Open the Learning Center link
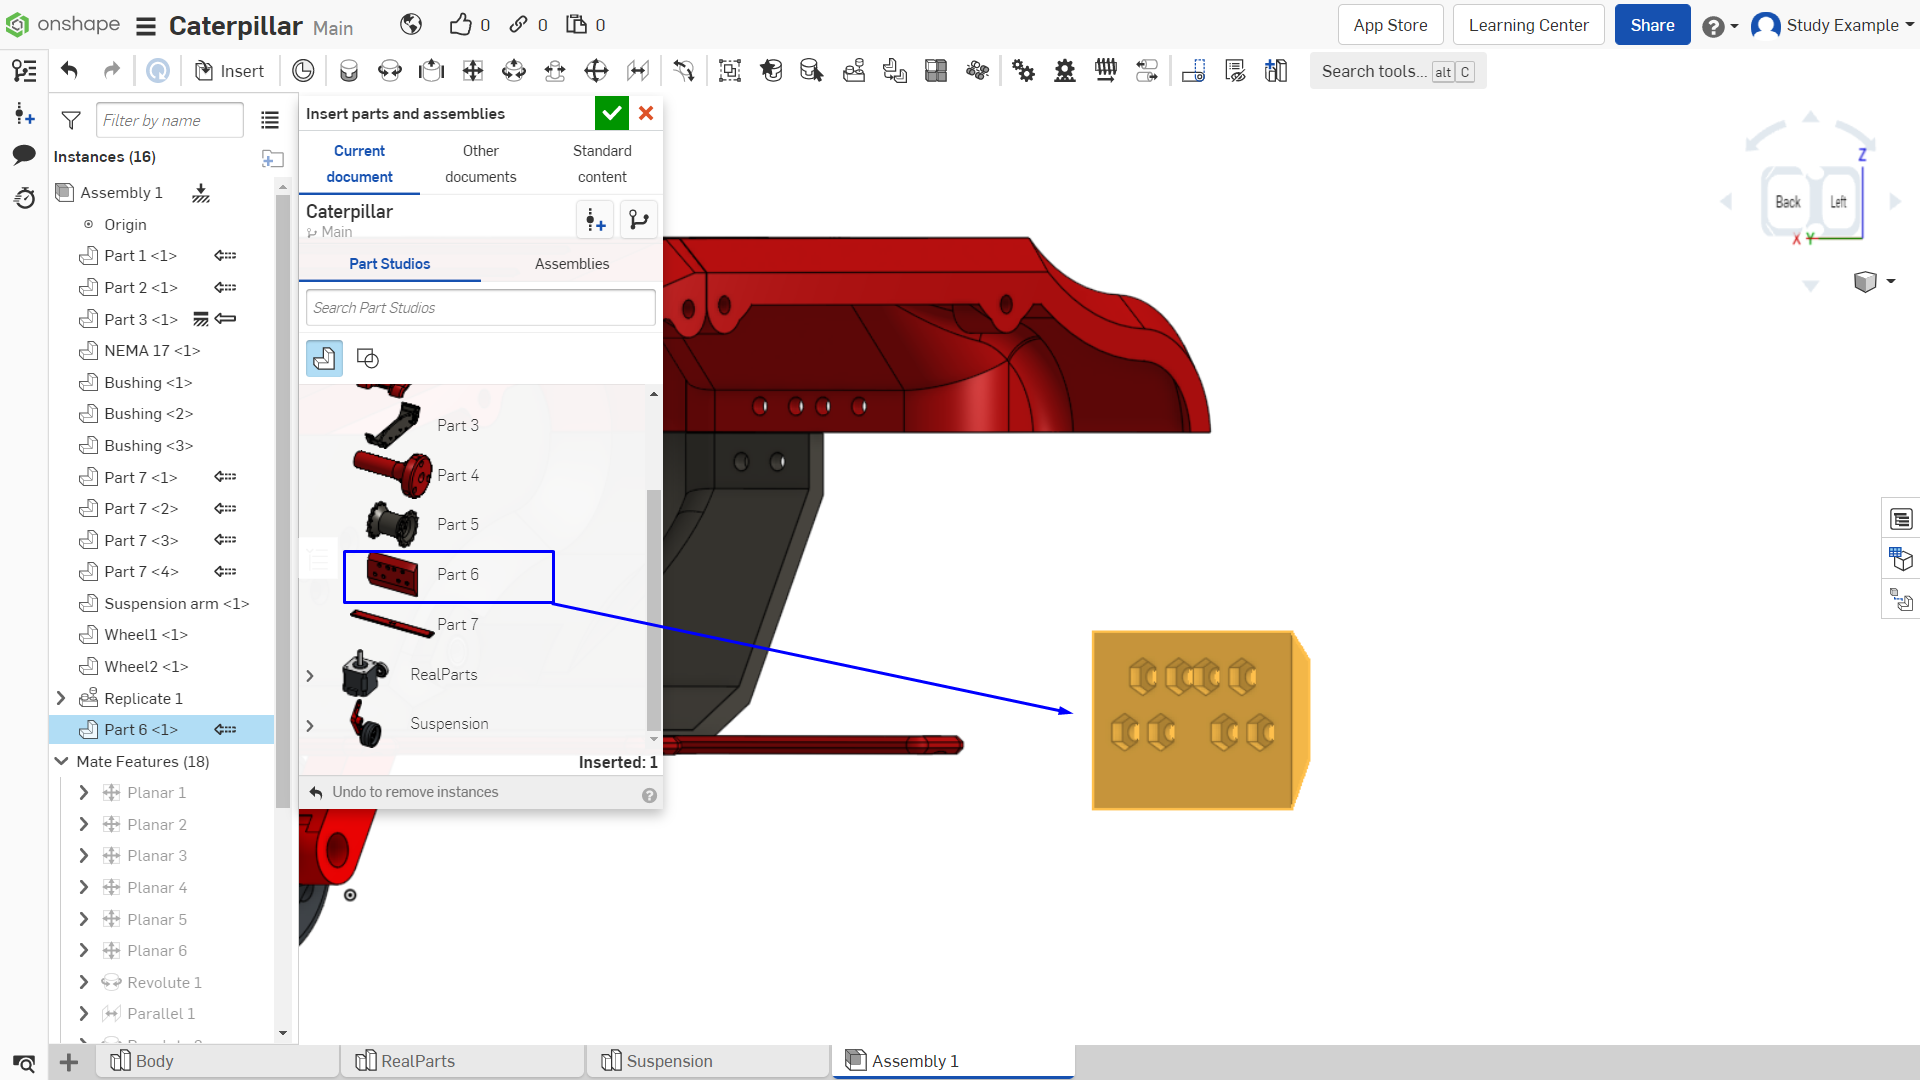The image size is (1920, 1080). pyautogui.click(x=1528, y=26)
